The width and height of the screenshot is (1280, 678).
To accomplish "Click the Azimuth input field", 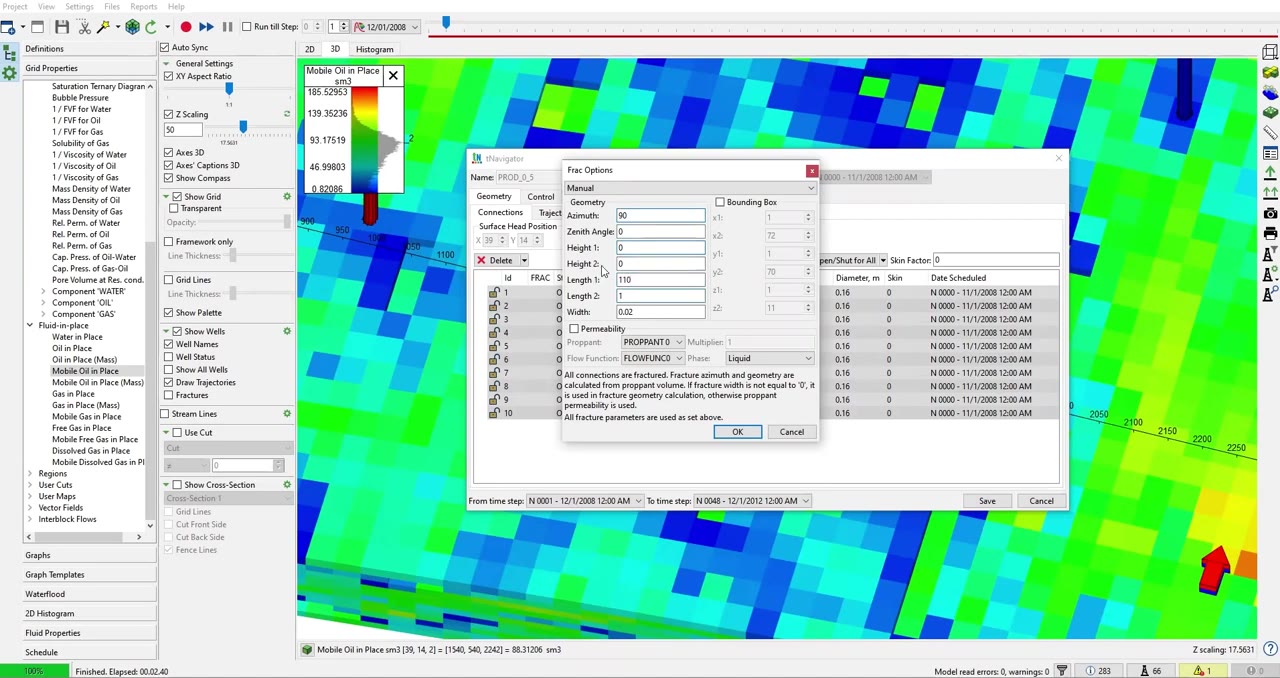I will [x=660, y=216].
